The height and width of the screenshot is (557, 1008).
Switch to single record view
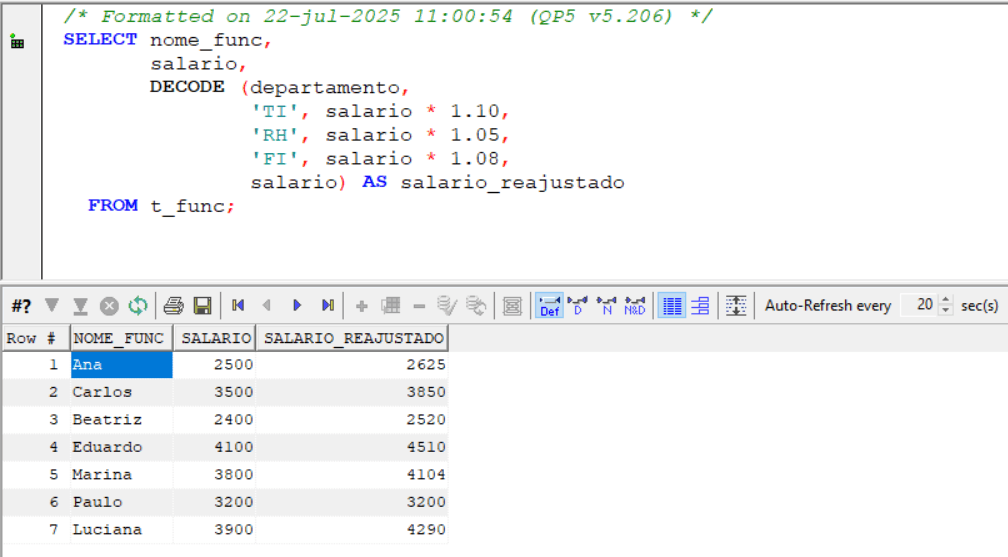[x=700, y=306]
